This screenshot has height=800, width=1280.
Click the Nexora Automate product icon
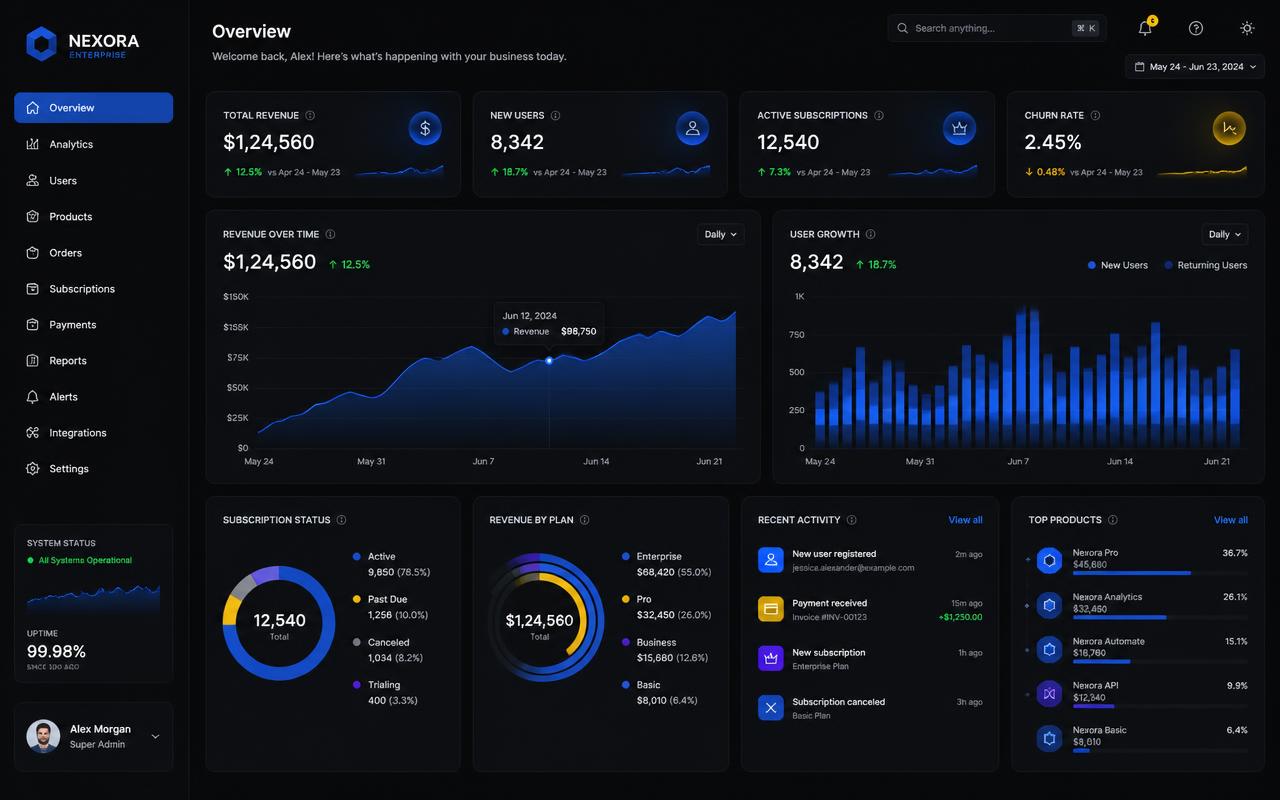point(1049,649)
